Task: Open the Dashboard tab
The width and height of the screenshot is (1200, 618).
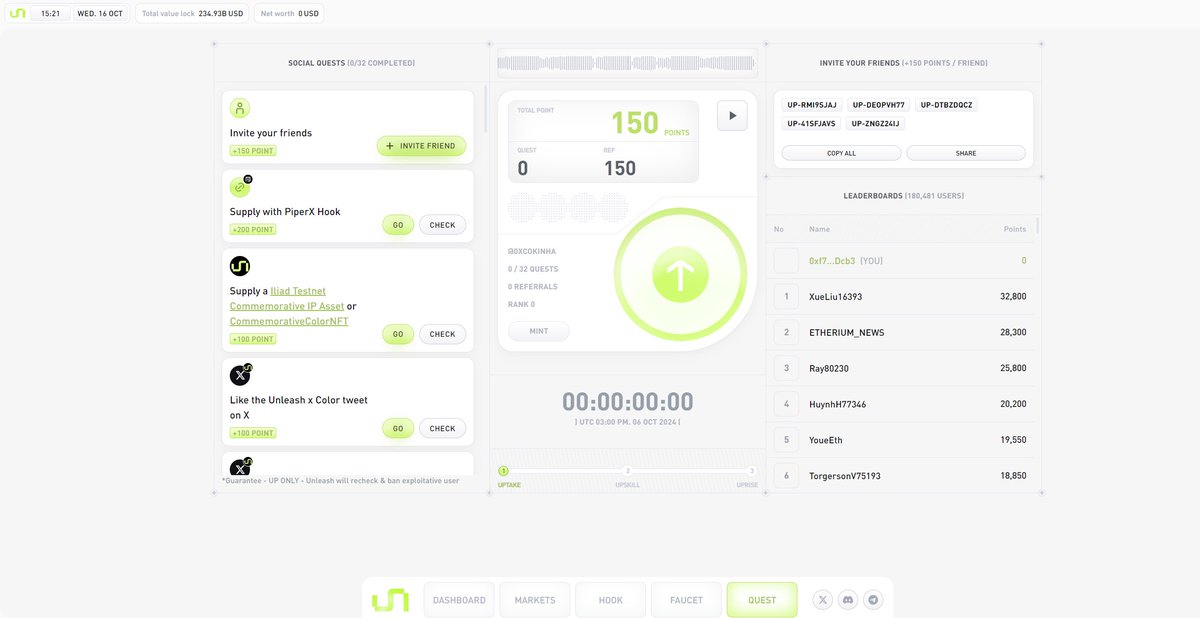Action: pos(459,600)
